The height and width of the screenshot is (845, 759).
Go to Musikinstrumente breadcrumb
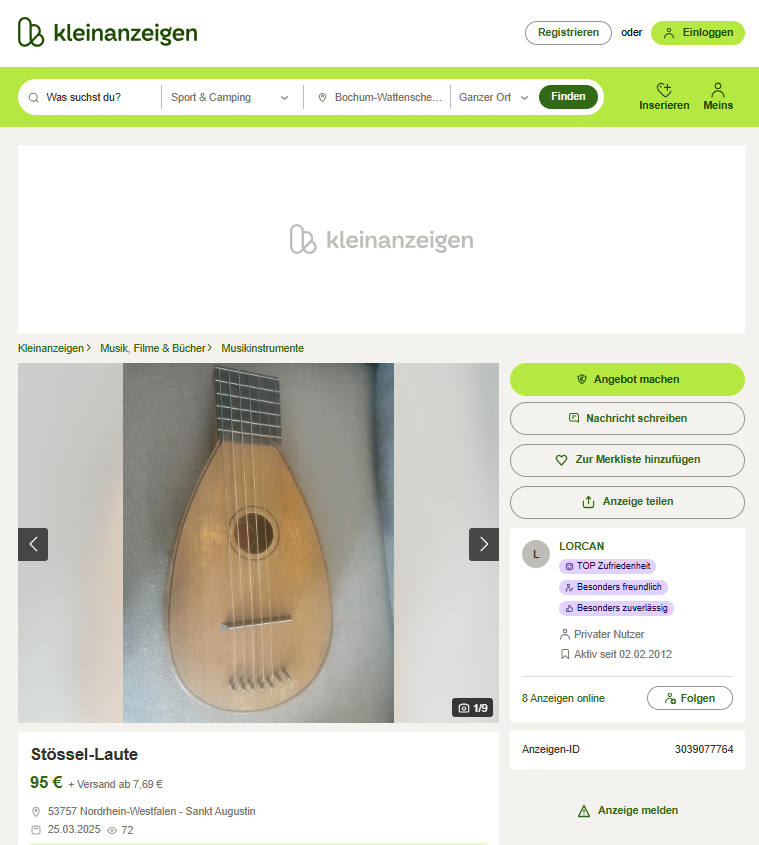click(263, 348)
